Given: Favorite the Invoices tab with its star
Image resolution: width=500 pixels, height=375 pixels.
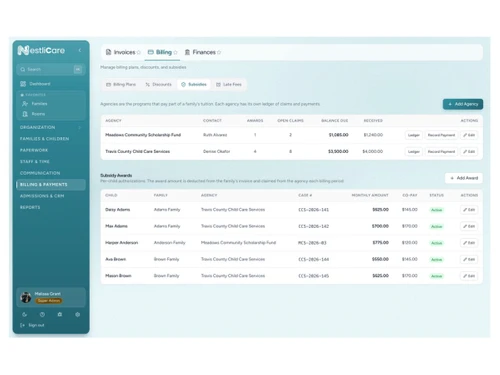Looking at the screenshot, I should coord(139,52).
